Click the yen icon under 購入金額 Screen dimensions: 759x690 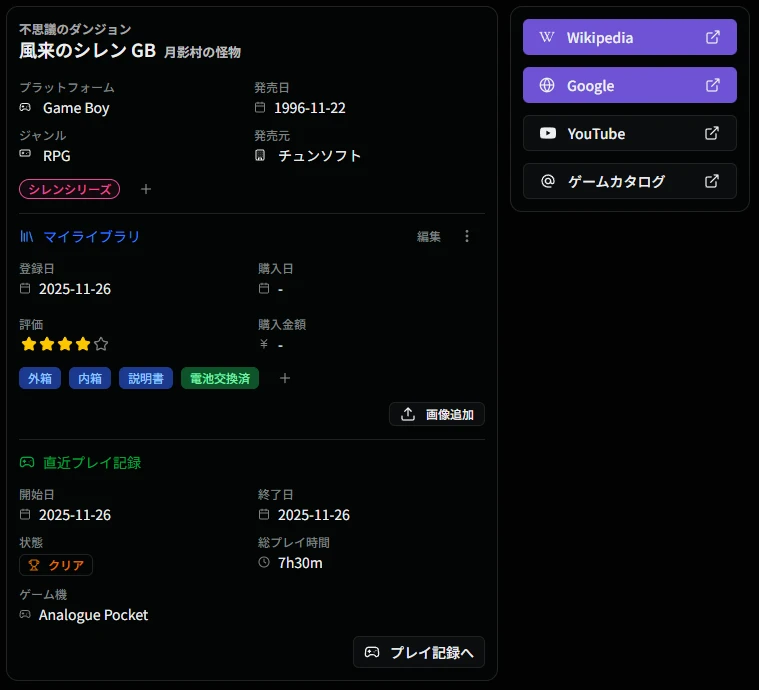264,344
